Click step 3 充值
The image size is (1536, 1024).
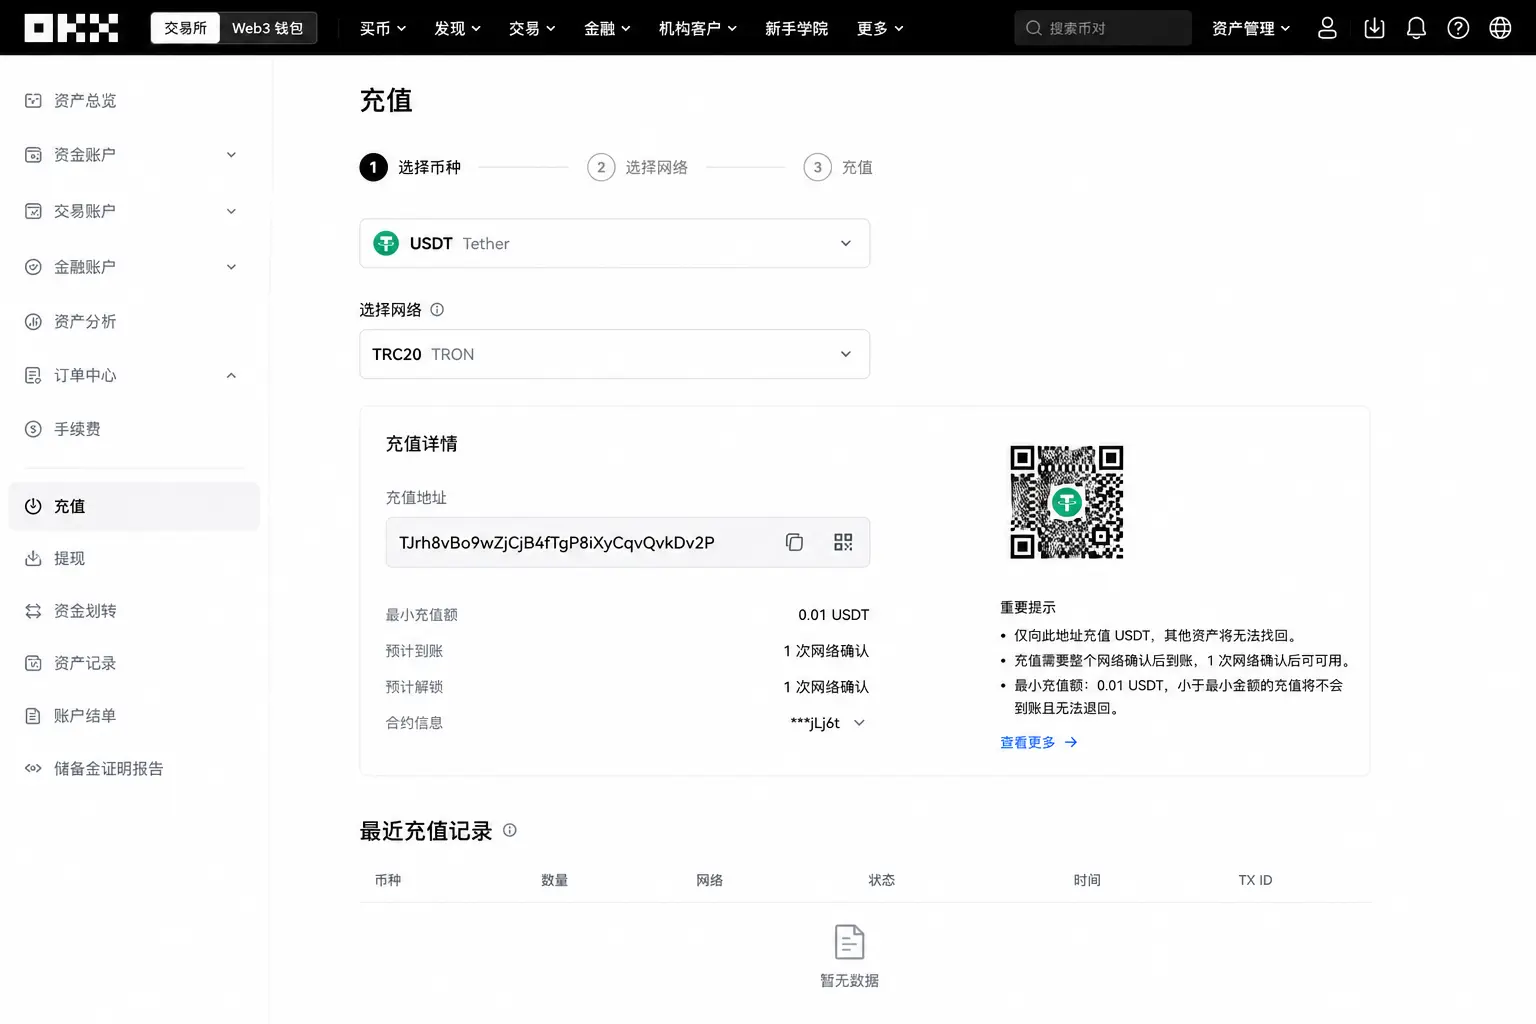tap(838, 167)
